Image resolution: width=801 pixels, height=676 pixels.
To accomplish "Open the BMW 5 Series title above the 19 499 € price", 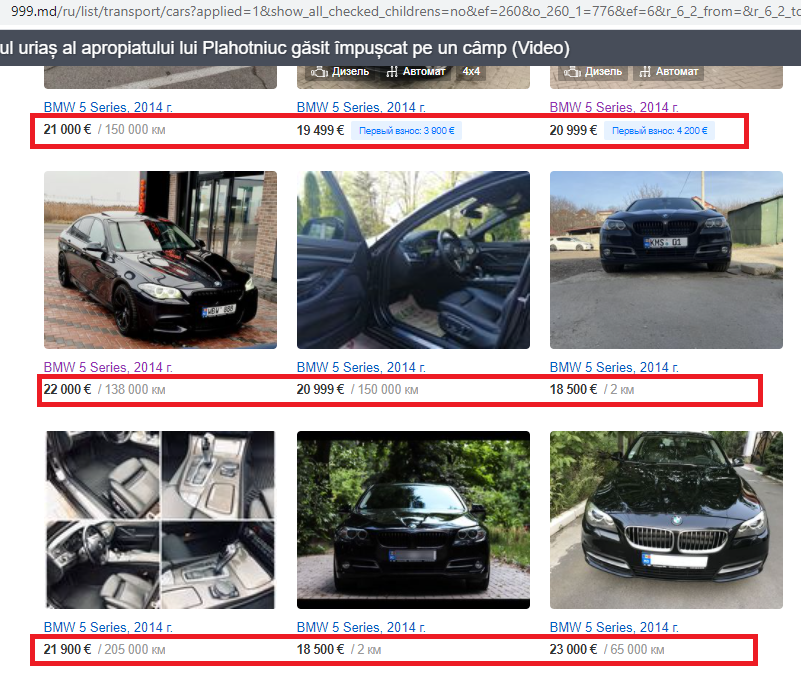I will tap(361, 107).
